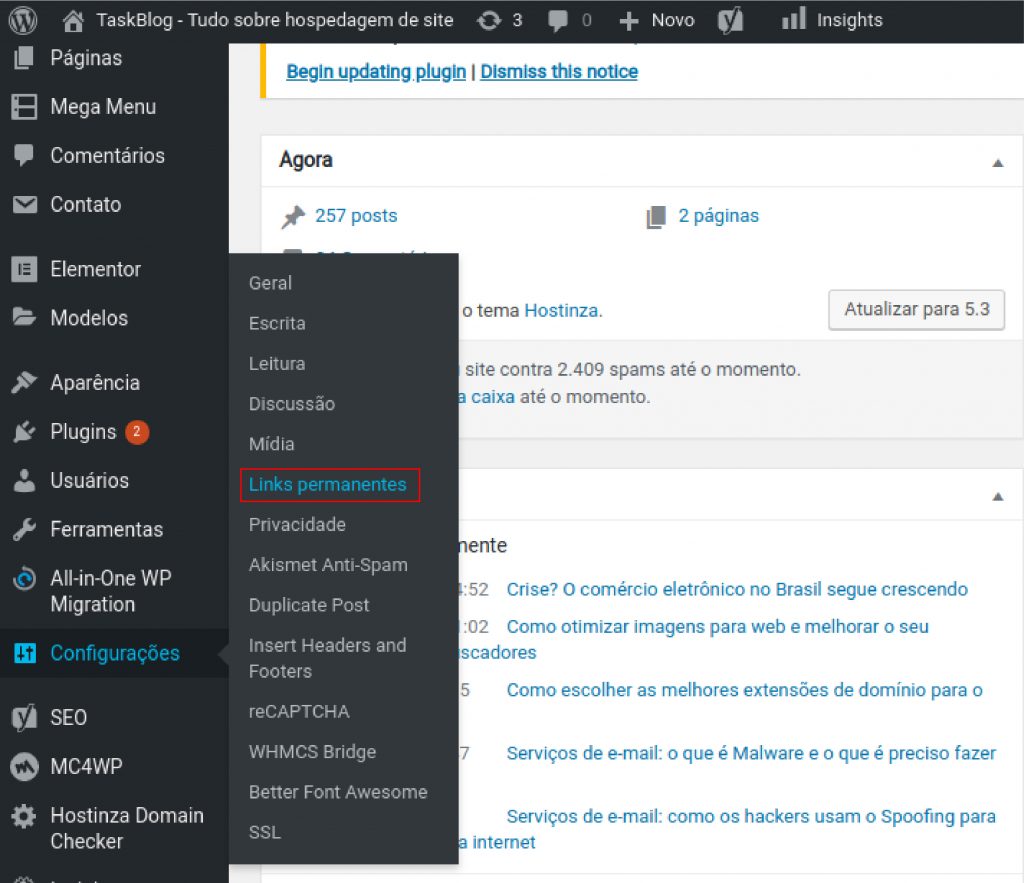
Task: Select Links permanentes in settings submenu
Action: pyautogui.click(x=328, y=484)
